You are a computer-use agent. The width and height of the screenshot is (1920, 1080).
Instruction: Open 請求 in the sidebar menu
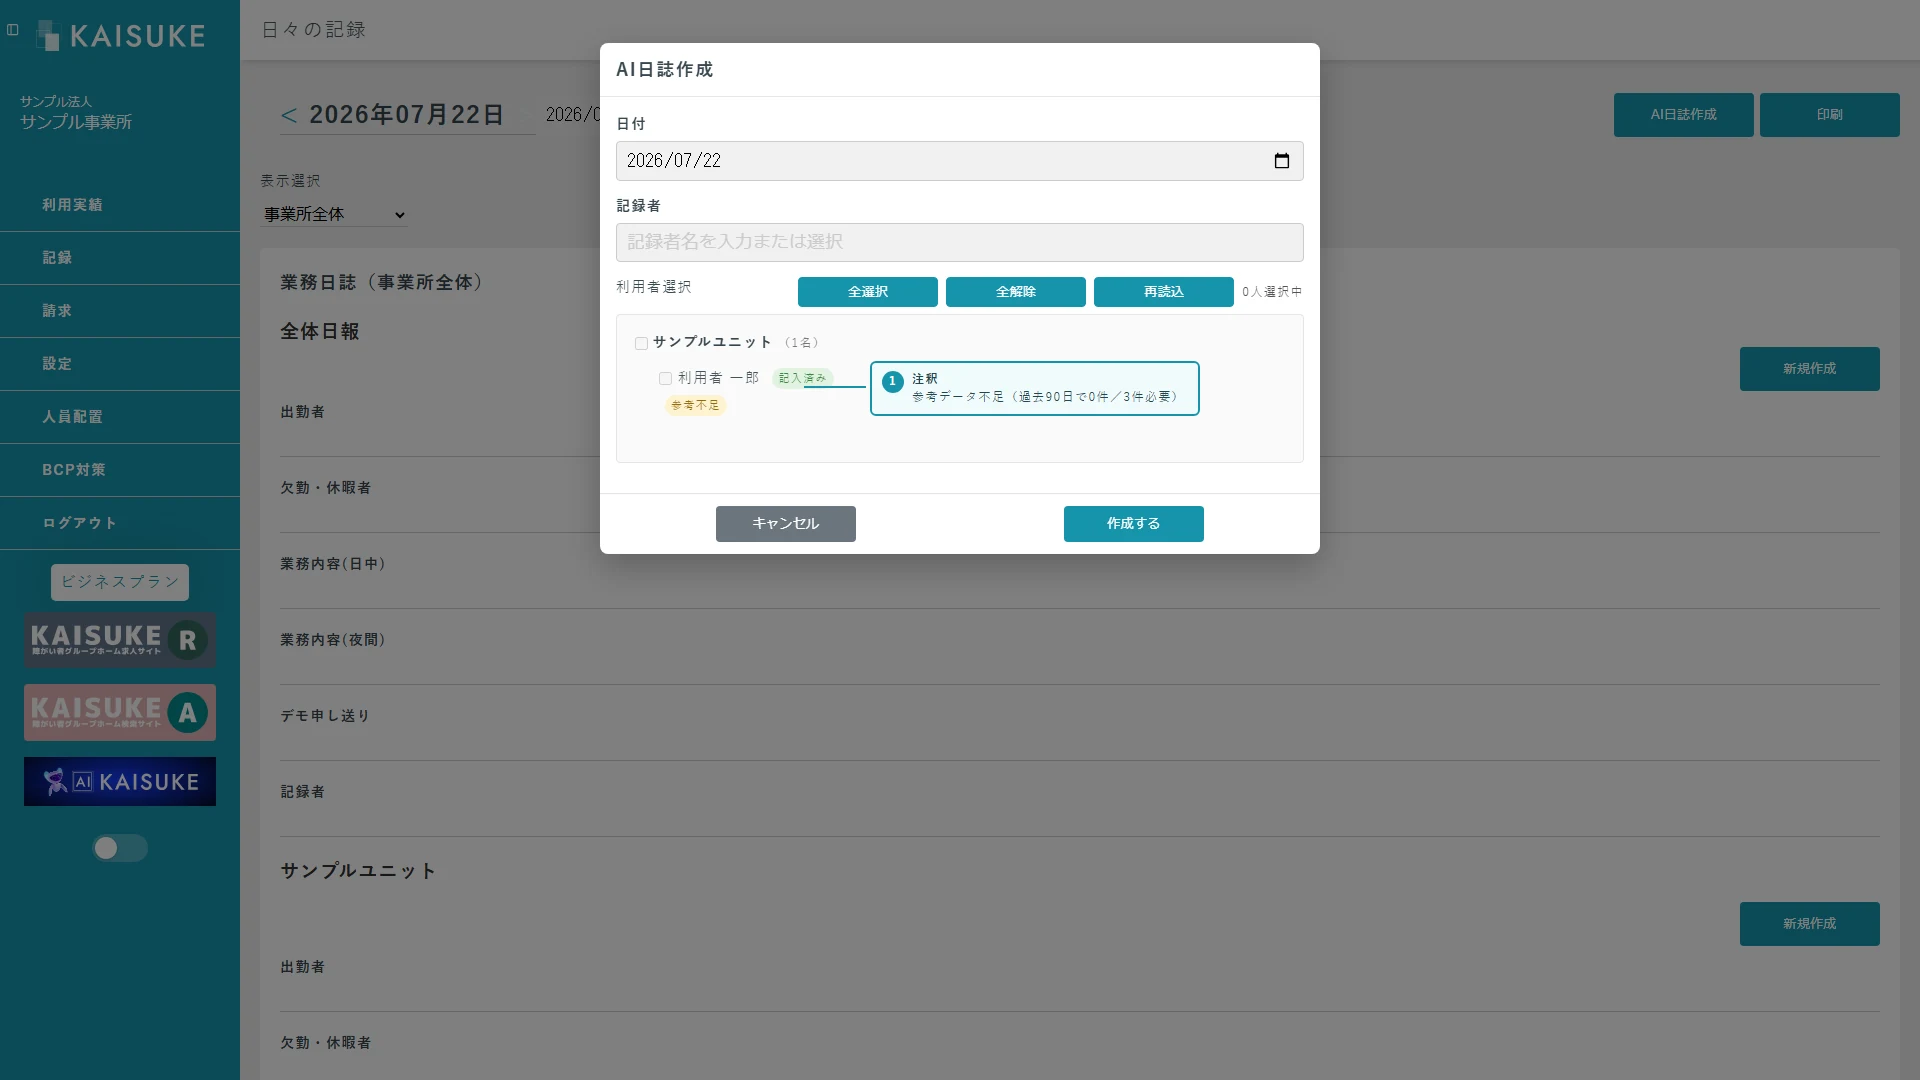(x=120, y=311)
